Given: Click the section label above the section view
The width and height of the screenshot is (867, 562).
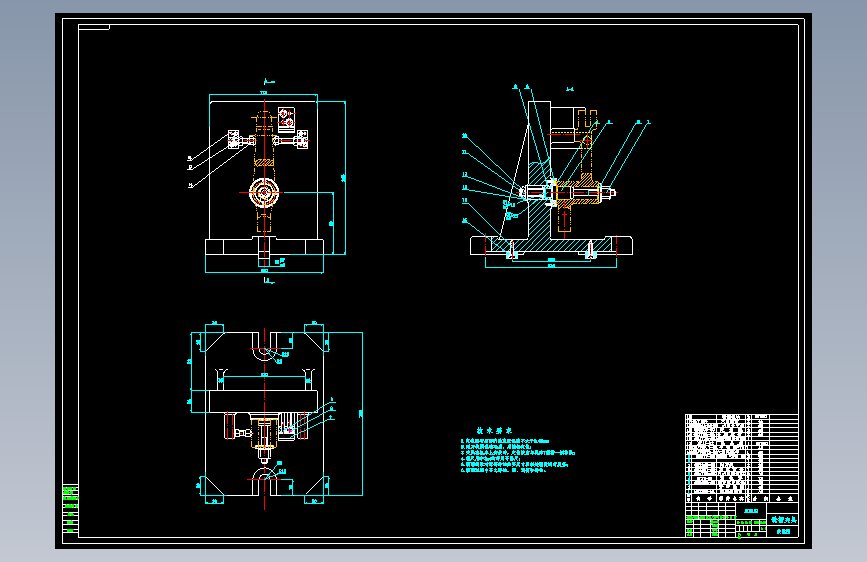Looking at the screenshot, I should (x=570, y=89).
